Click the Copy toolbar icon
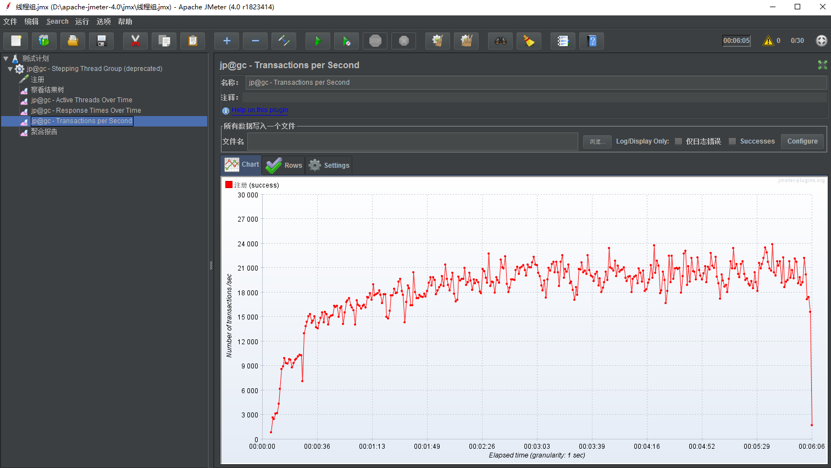Viewport: 831px width, 469px height. point(164,41)
